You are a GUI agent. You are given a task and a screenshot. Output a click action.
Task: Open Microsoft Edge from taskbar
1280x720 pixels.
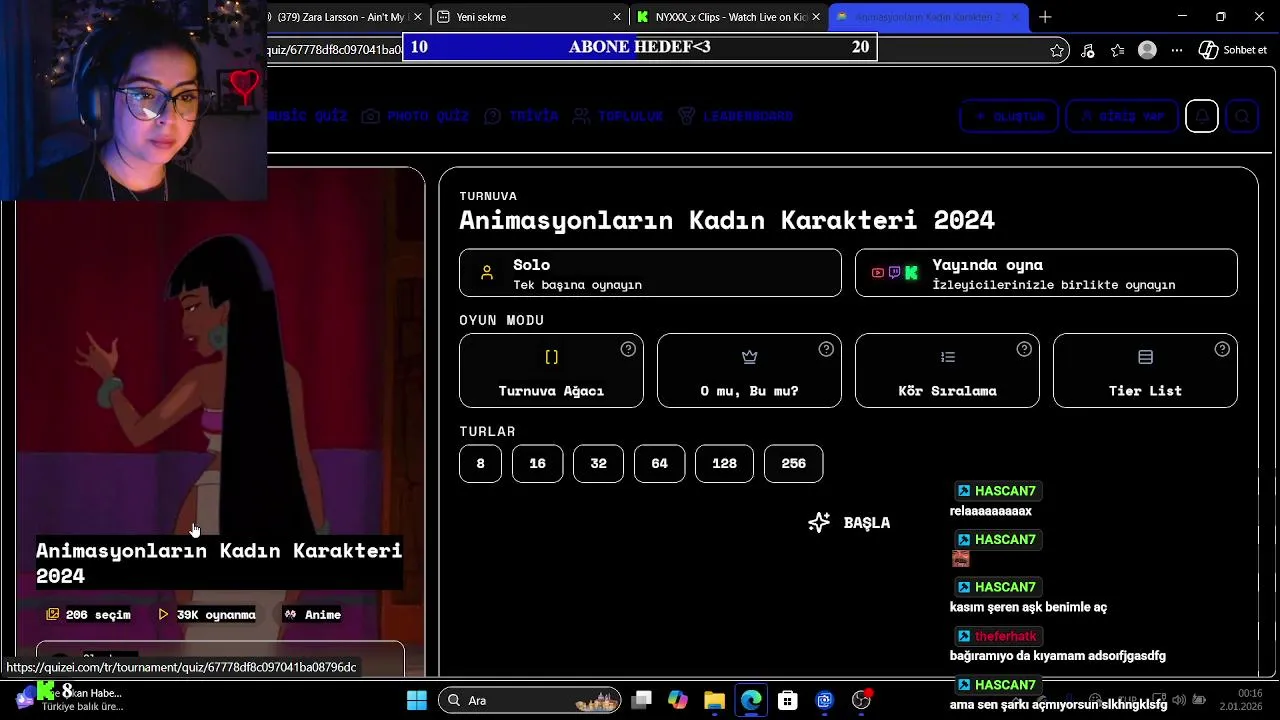coord(751,700)
